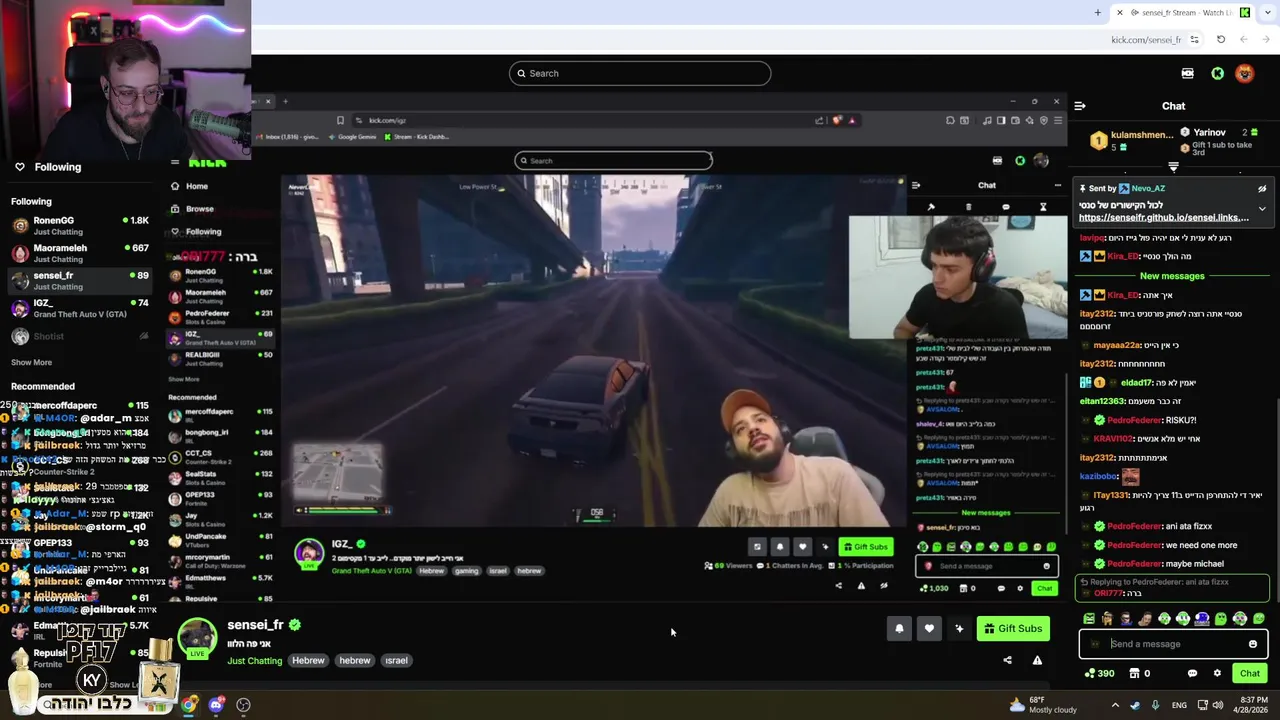Click green Kick K icon in outer header

pos(1217,73)
